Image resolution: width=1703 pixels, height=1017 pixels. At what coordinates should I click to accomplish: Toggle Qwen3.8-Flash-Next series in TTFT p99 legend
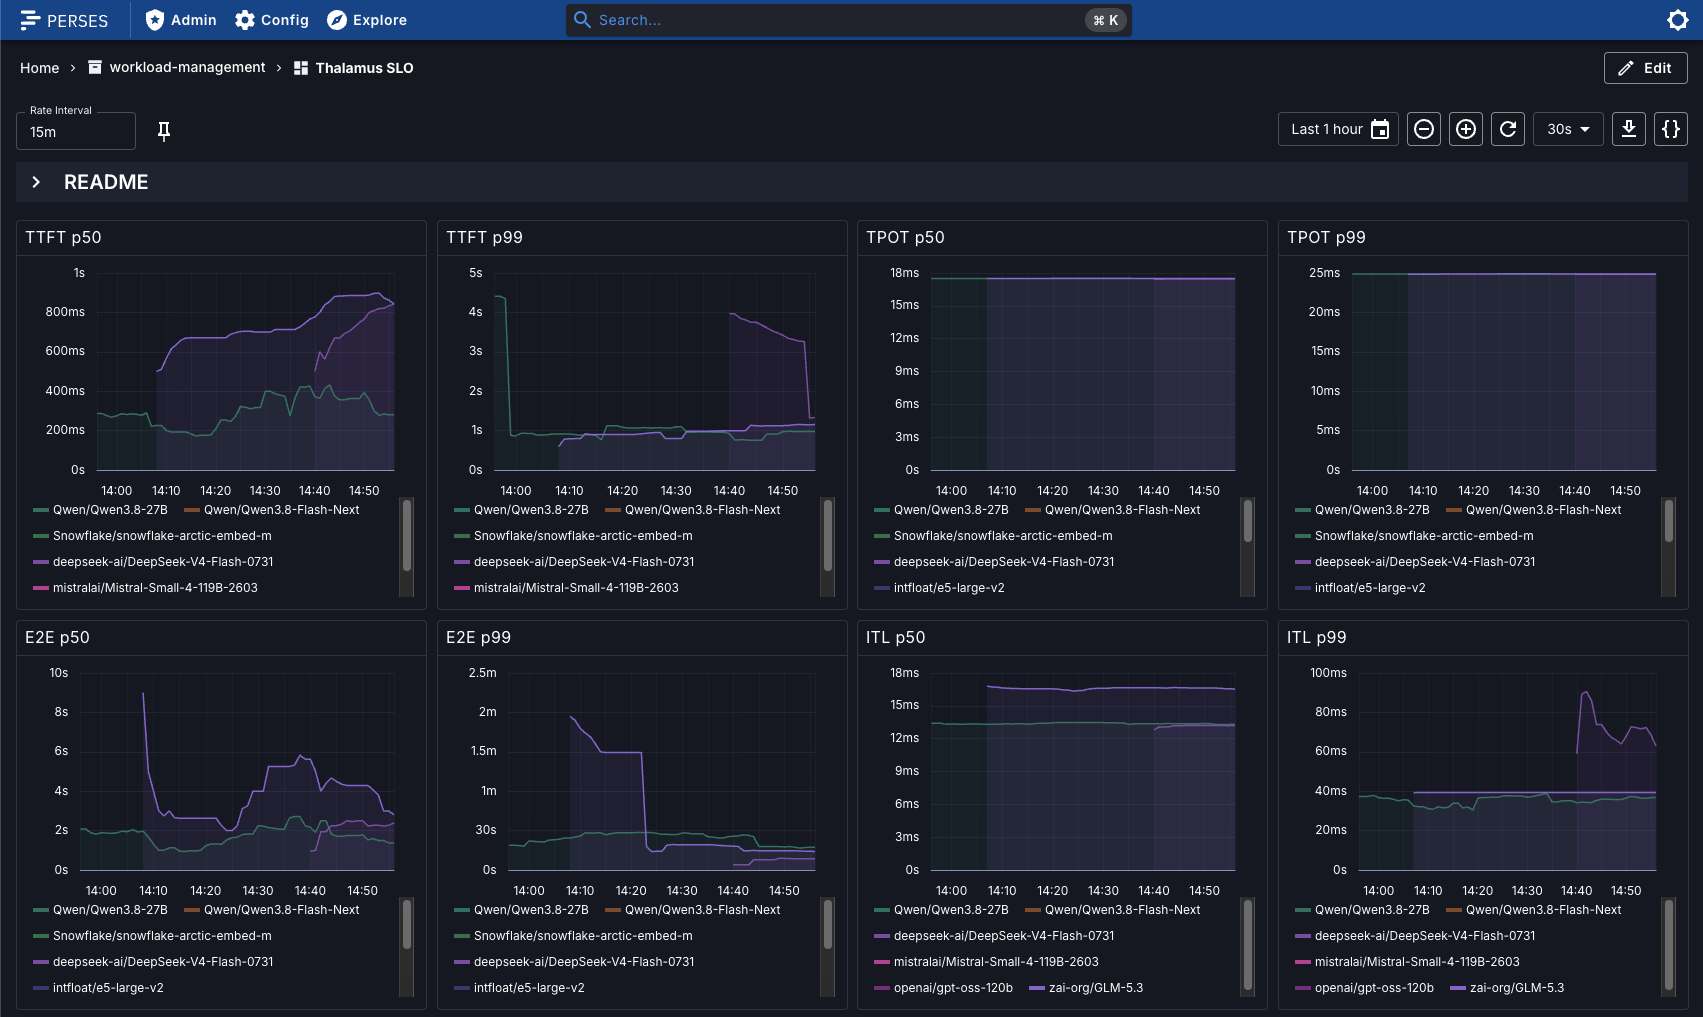(x=692, y=510)
